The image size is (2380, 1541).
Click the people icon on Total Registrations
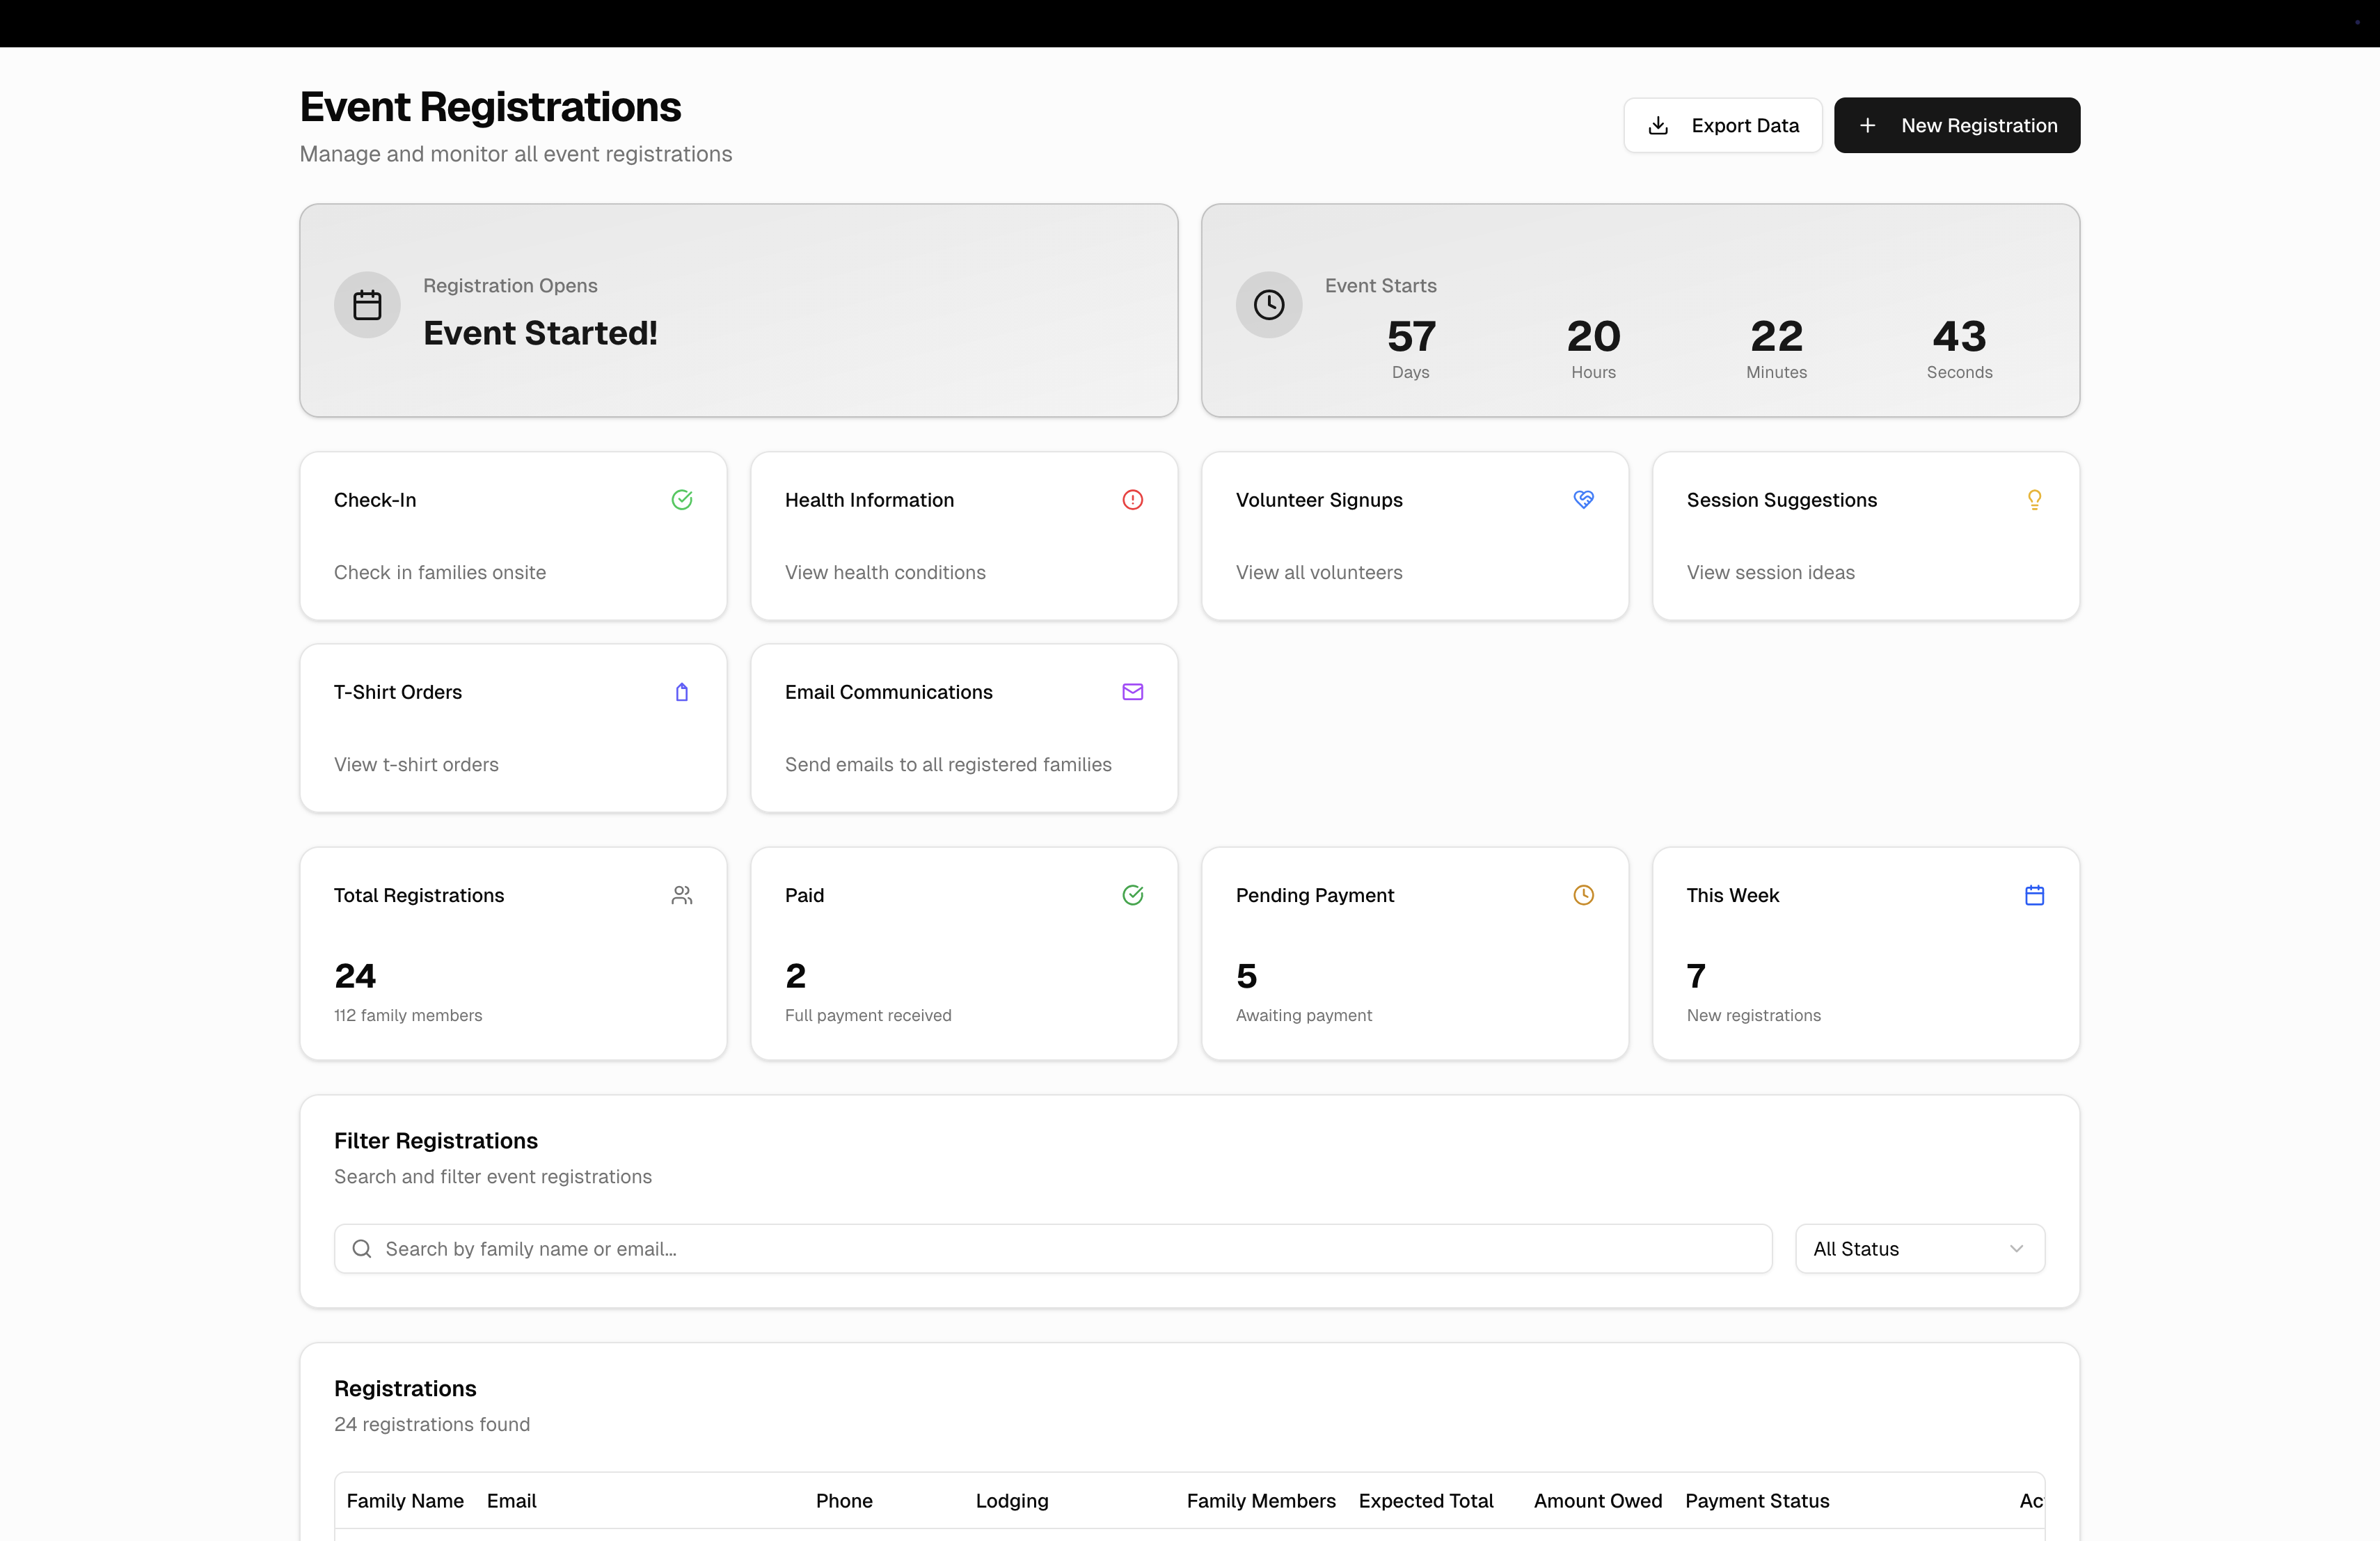pos(682,895)
